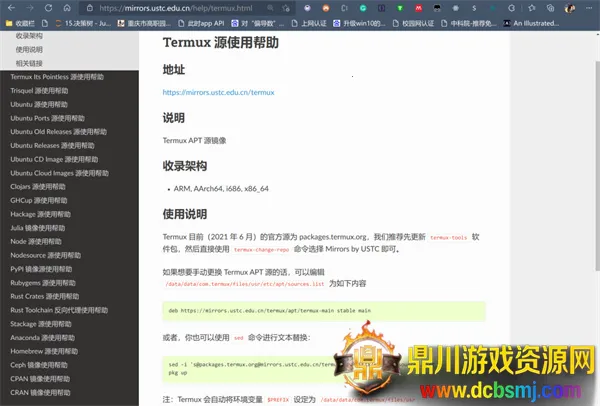Reload the current page
Screen dimensions: 600x406
[x=48, y=8]
